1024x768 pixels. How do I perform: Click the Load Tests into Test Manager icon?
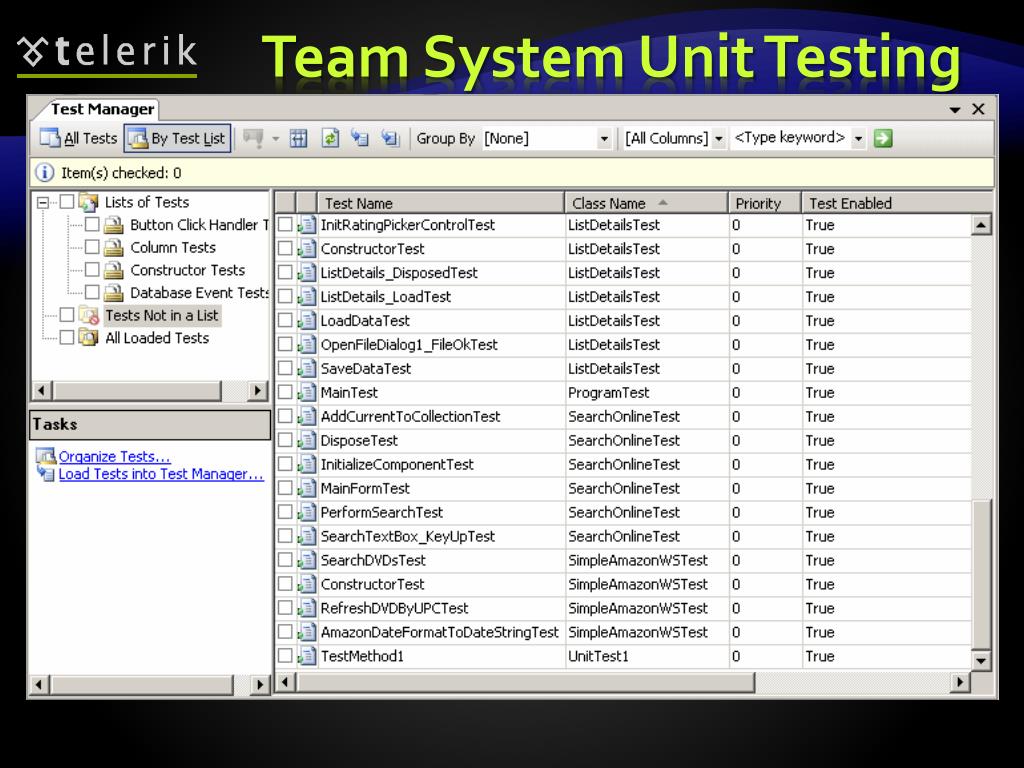point(46,473)
